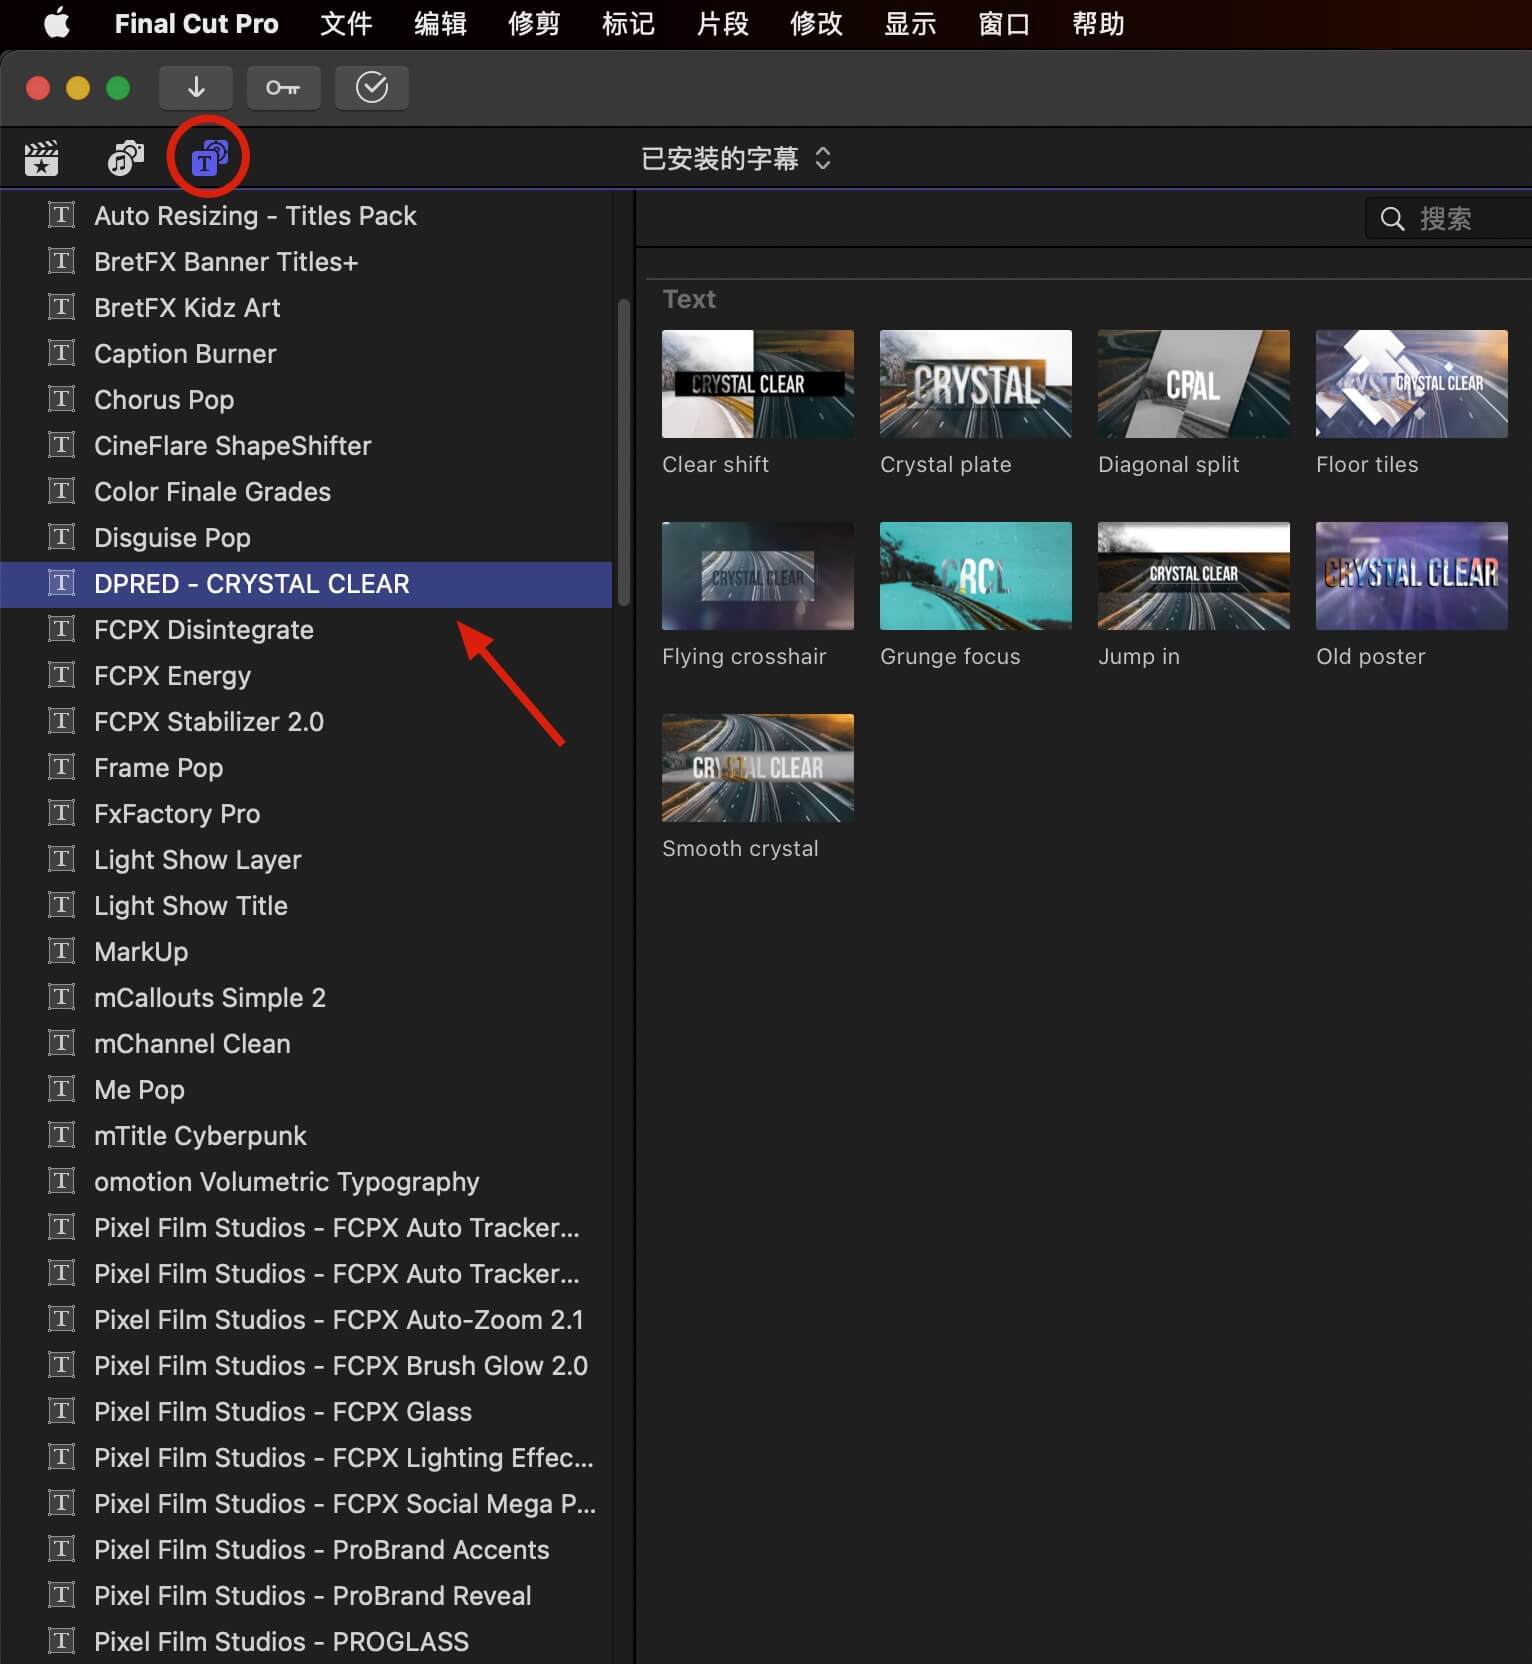Screen dimensions: 1532x1664
Task: Show the Libraries sidebar clapperboard icon
Action: (x=41, y=158)
